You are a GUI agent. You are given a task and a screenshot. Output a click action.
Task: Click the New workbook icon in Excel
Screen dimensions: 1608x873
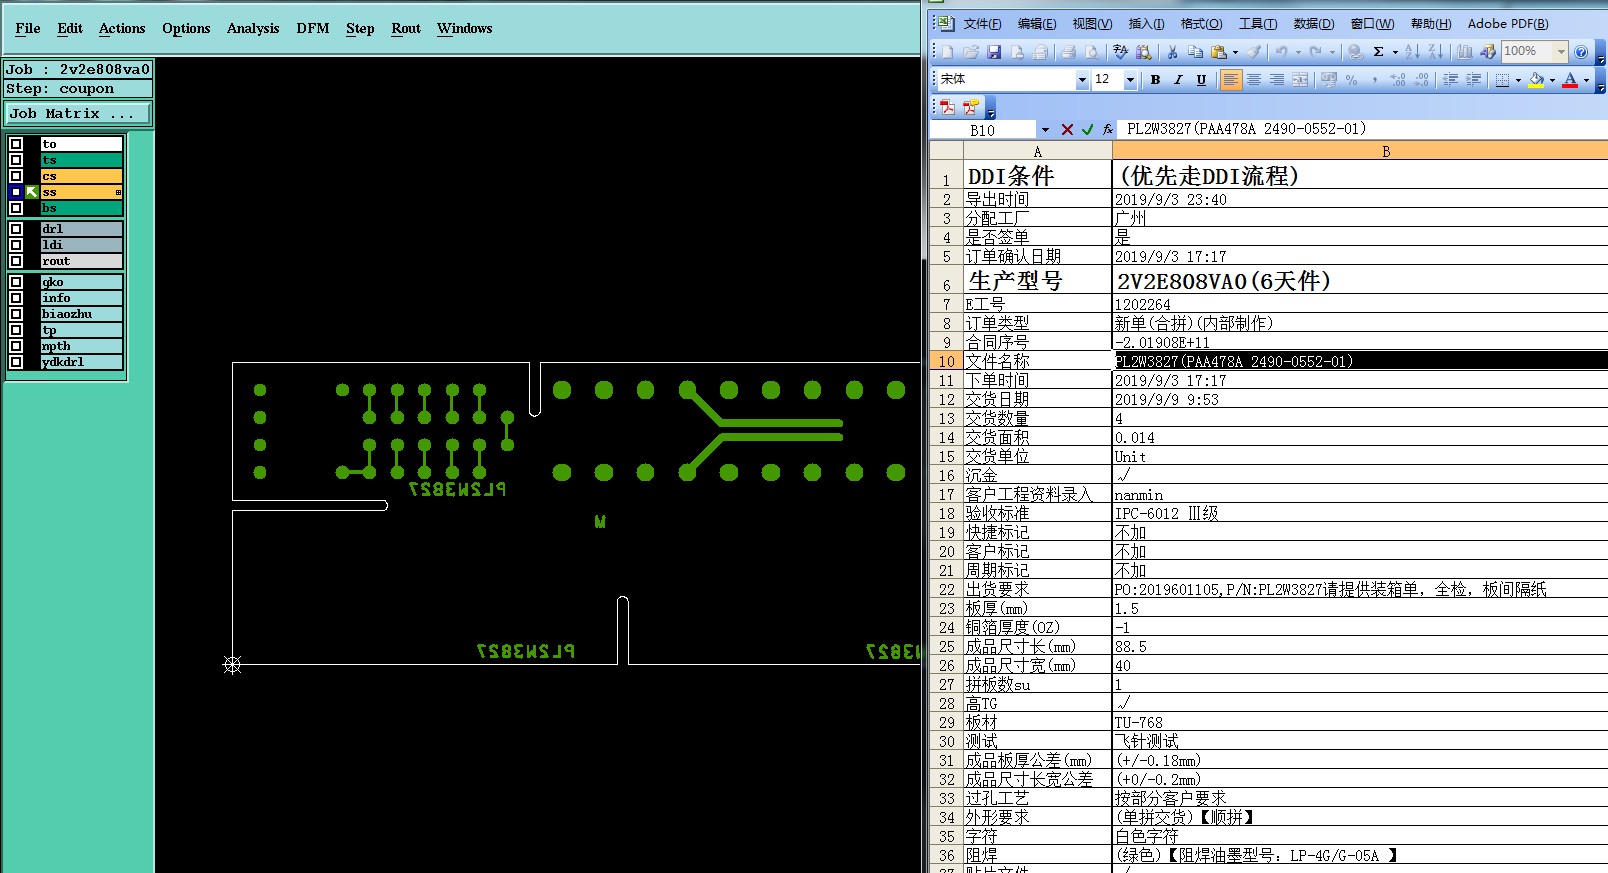(947, 52)
